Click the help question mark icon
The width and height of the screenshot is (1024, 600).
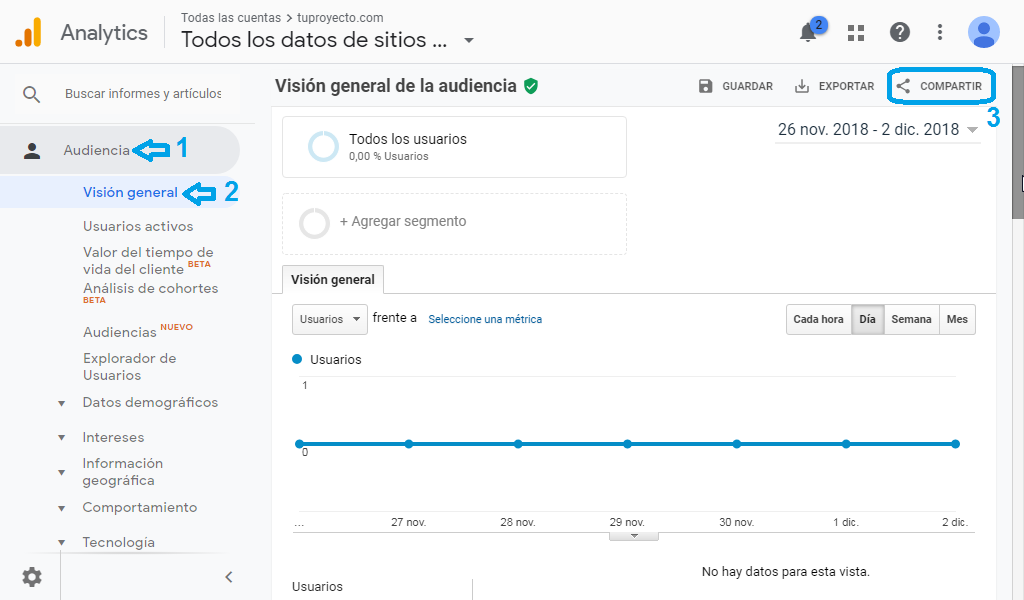pos(900,33)
